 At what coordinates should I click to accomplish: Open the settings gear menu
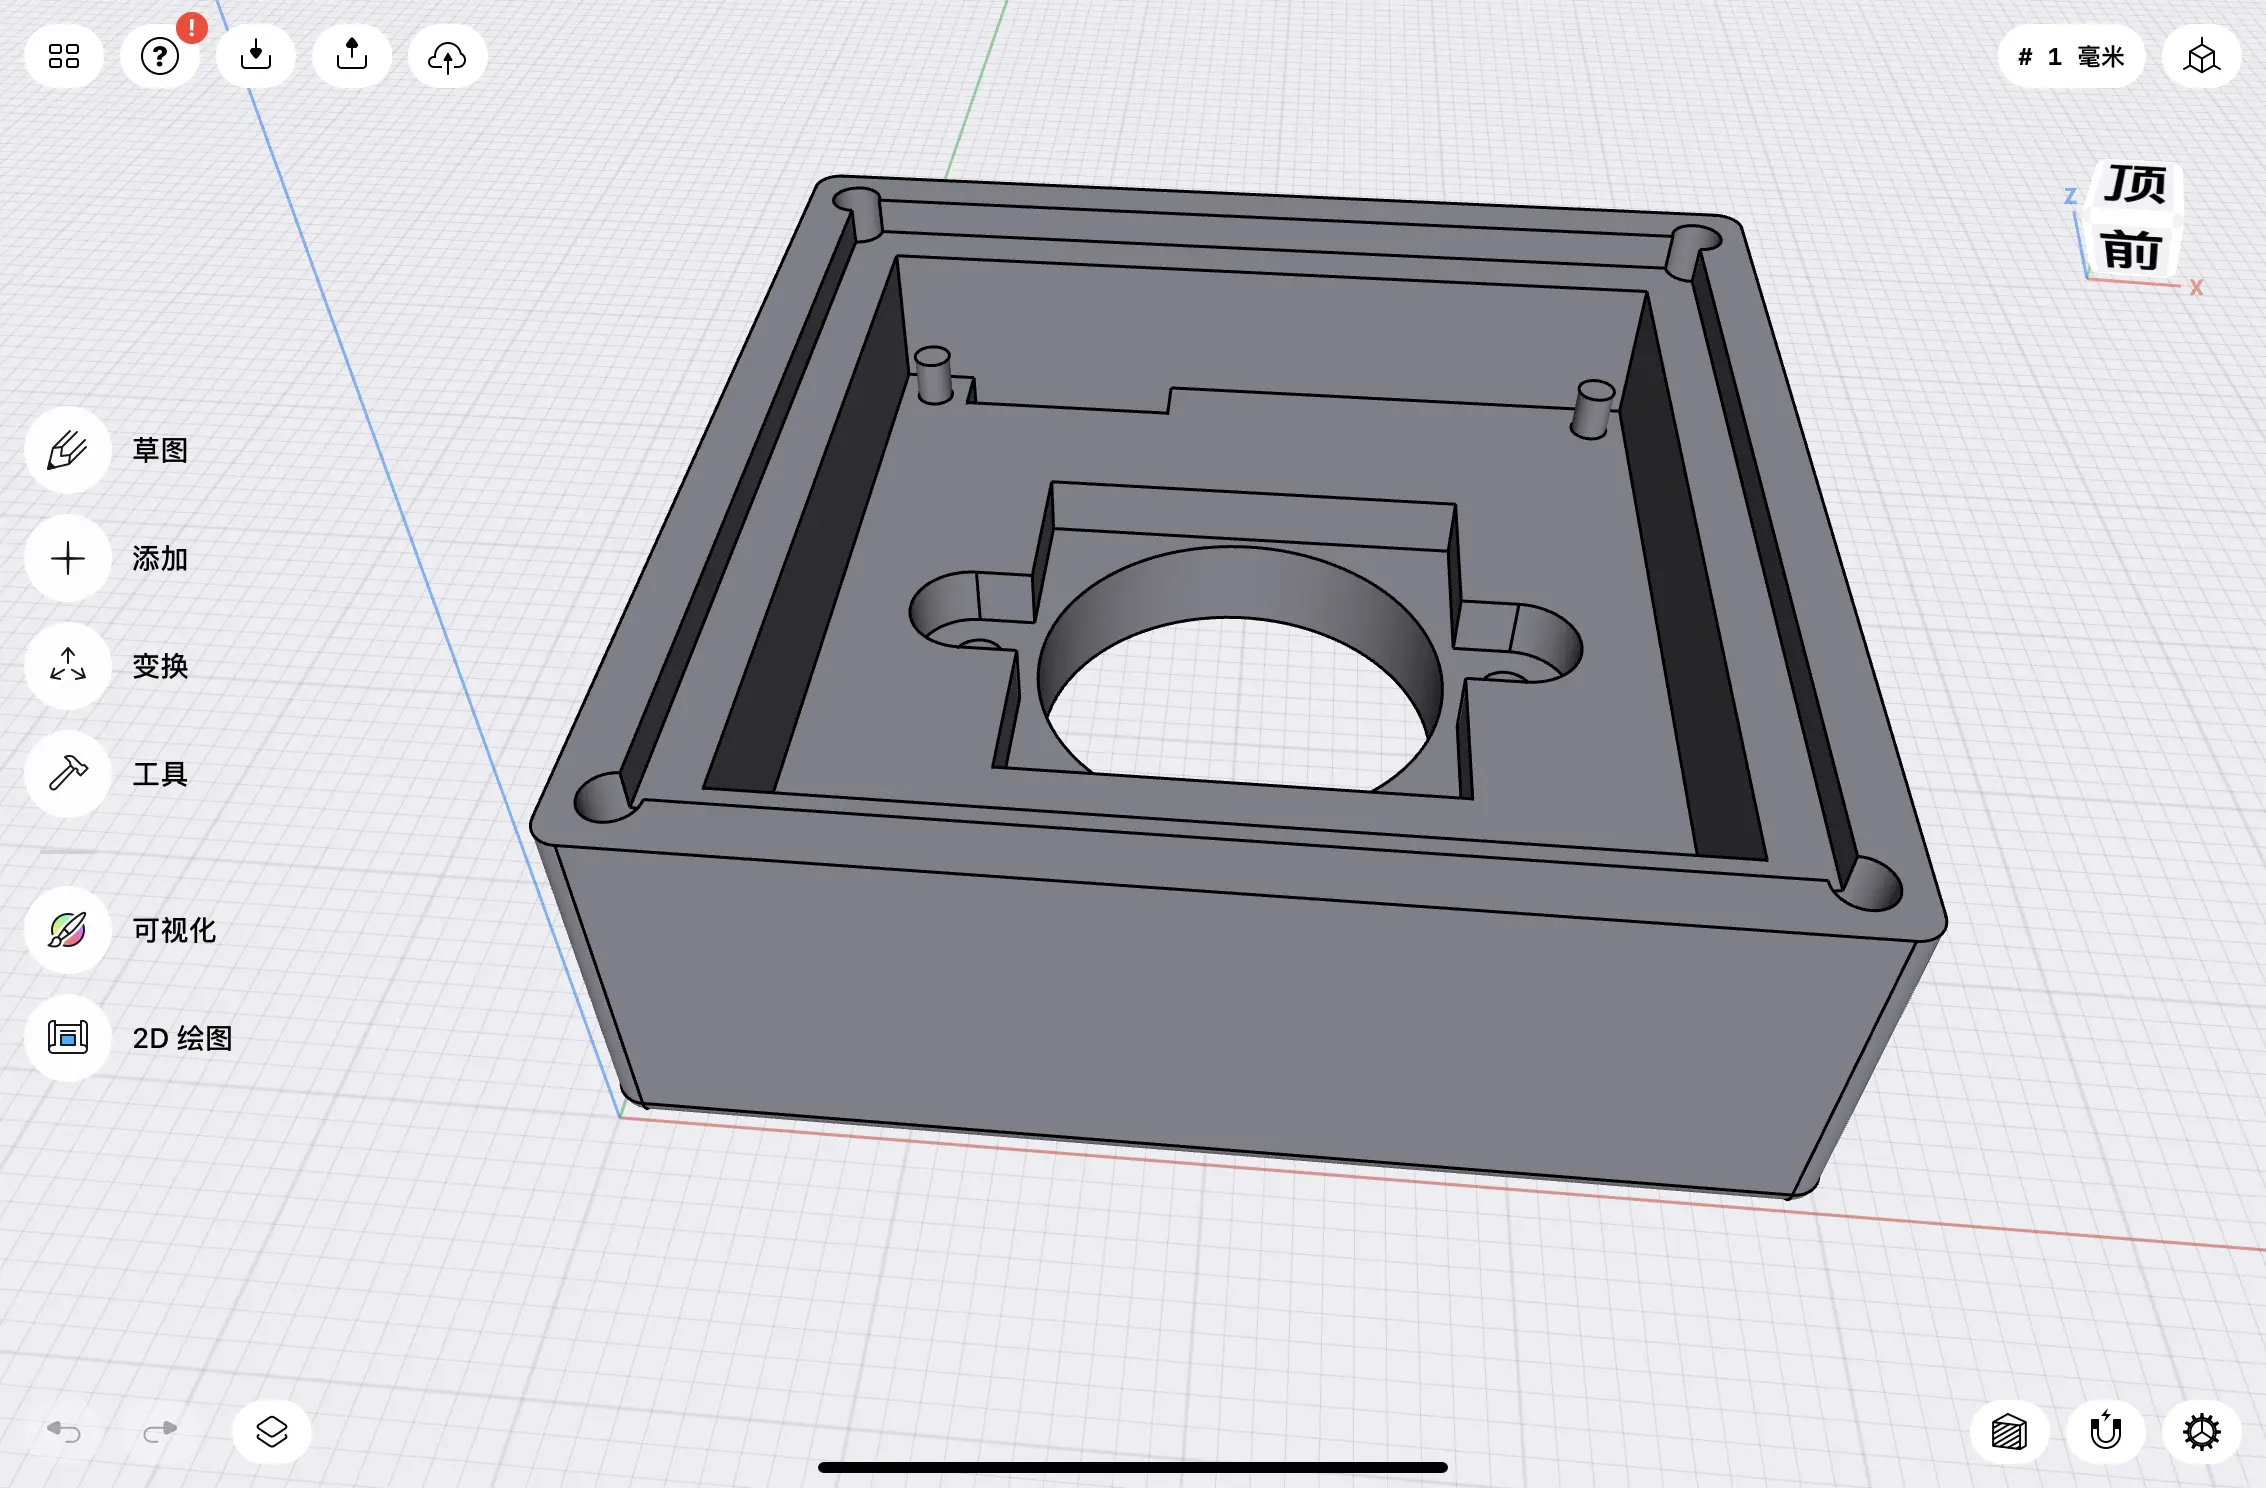click(x=2201, y=1431)
